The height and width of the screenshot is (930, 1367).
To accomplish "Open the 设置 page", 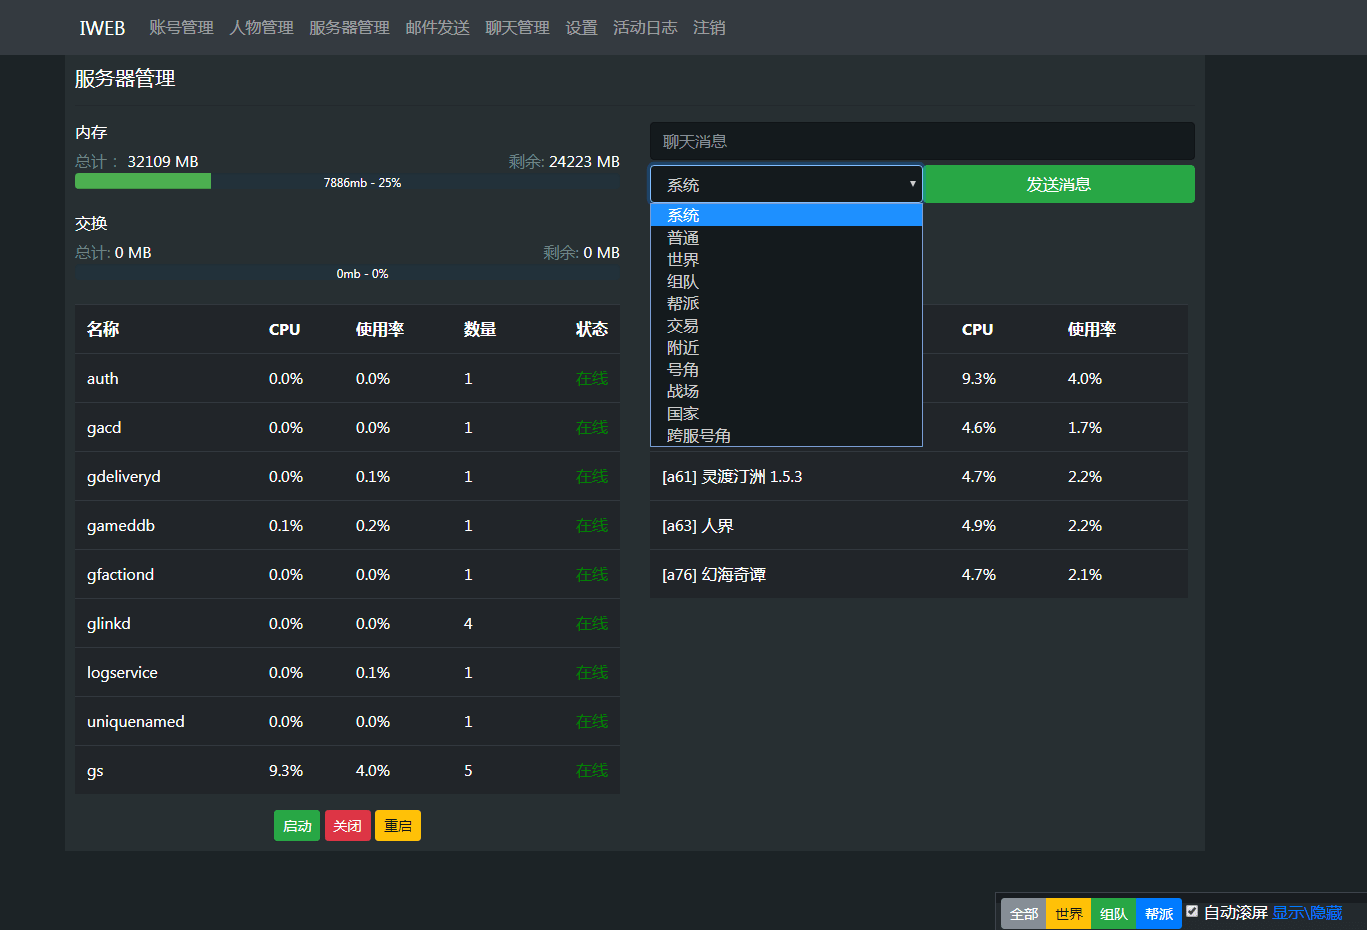I will [x=581, y=27].
